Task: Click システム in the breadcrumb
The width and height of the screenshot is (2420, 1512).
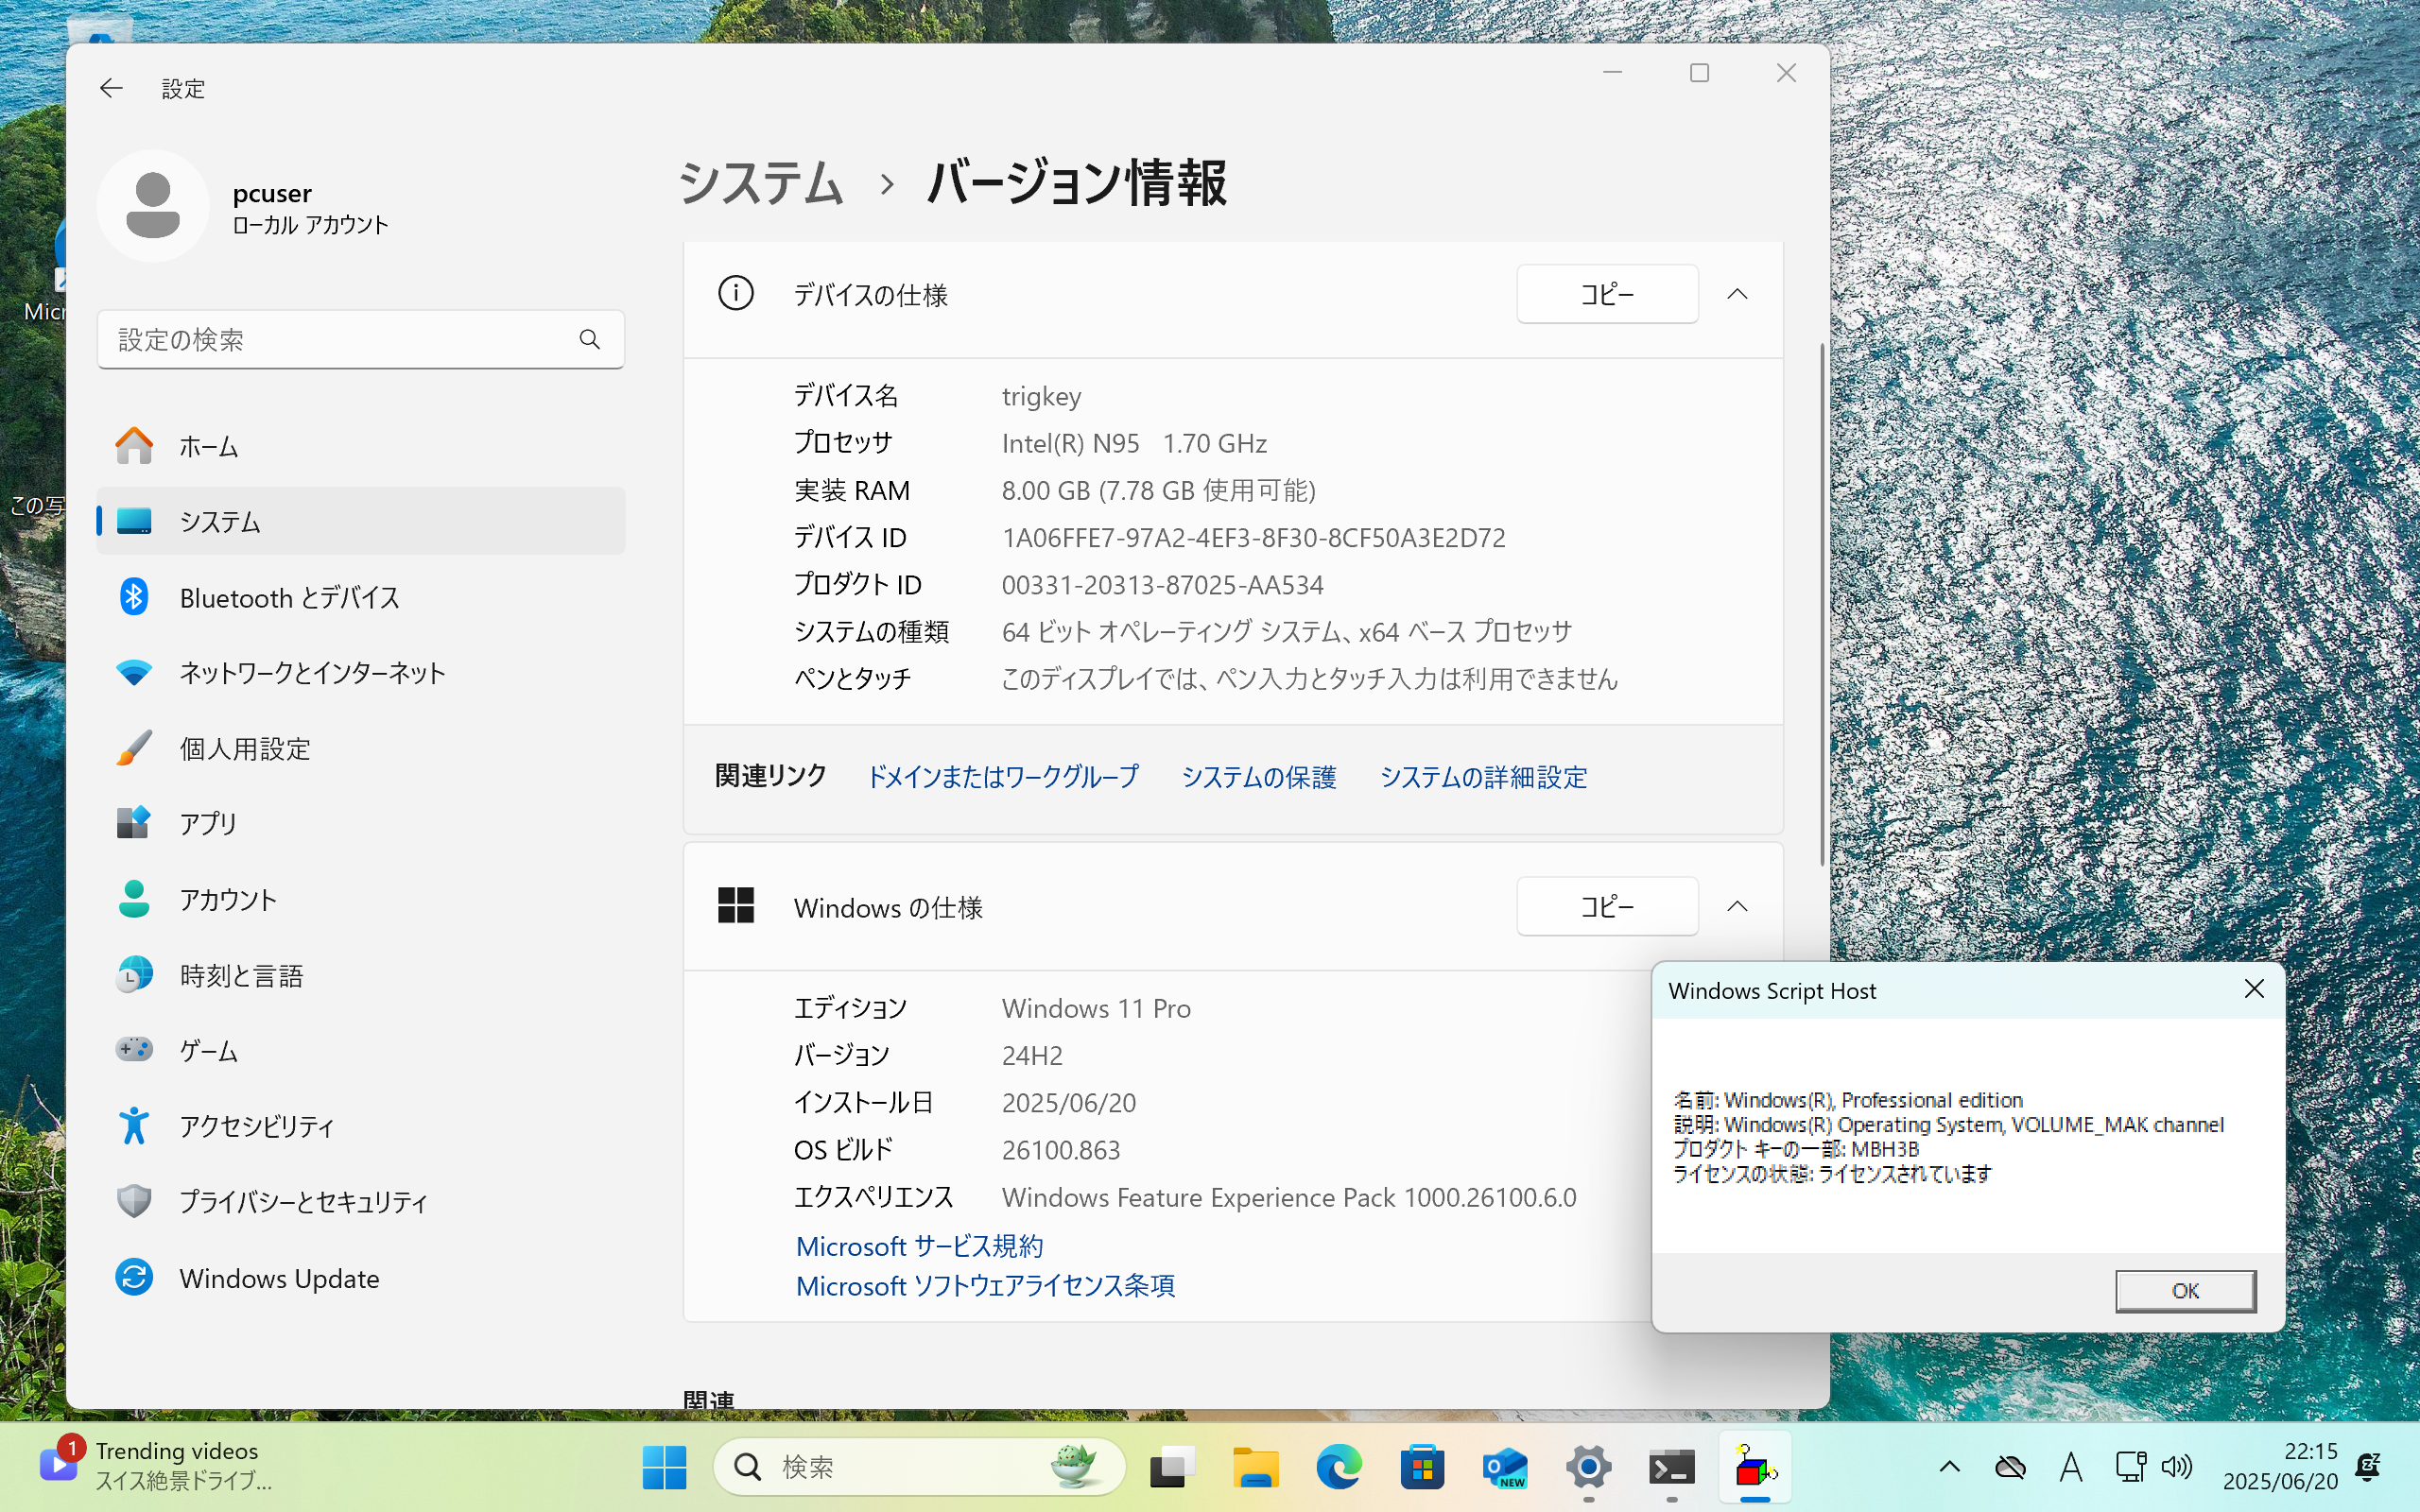Action: pyautogui.click(x=761, y=184)
